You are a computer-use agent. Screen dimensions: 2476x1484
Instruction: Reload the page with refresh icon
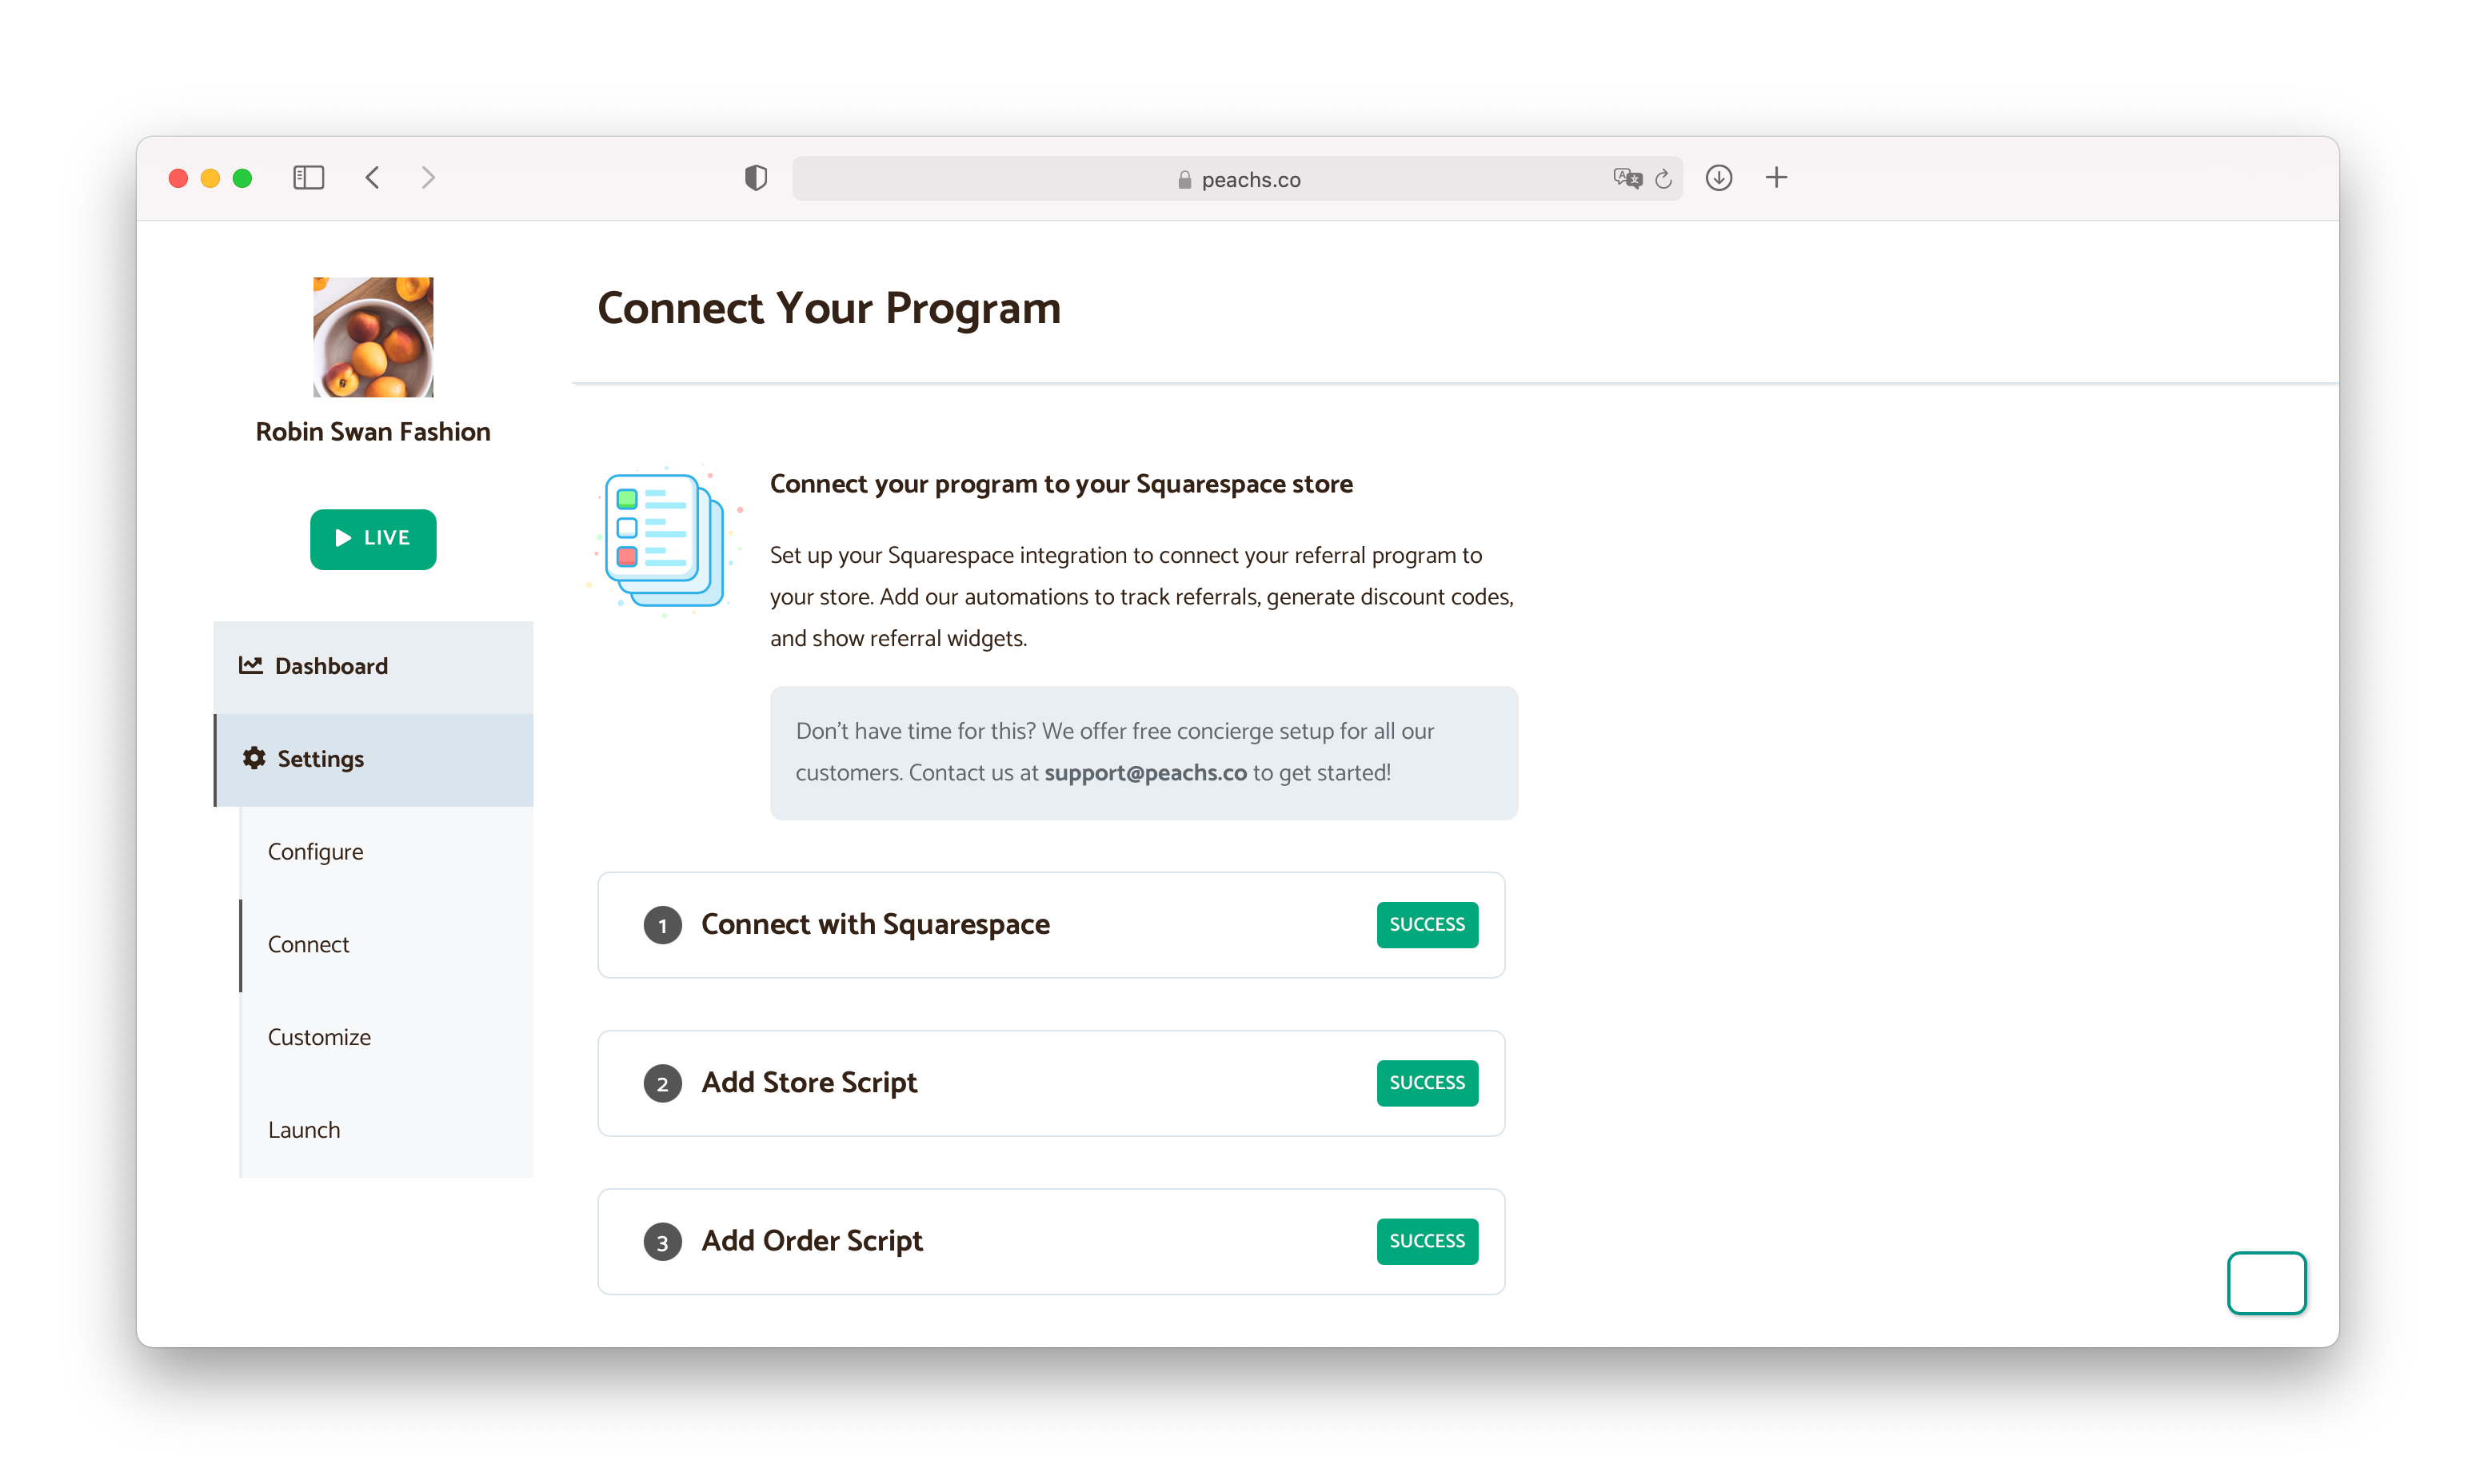(x=1664, y=179)
